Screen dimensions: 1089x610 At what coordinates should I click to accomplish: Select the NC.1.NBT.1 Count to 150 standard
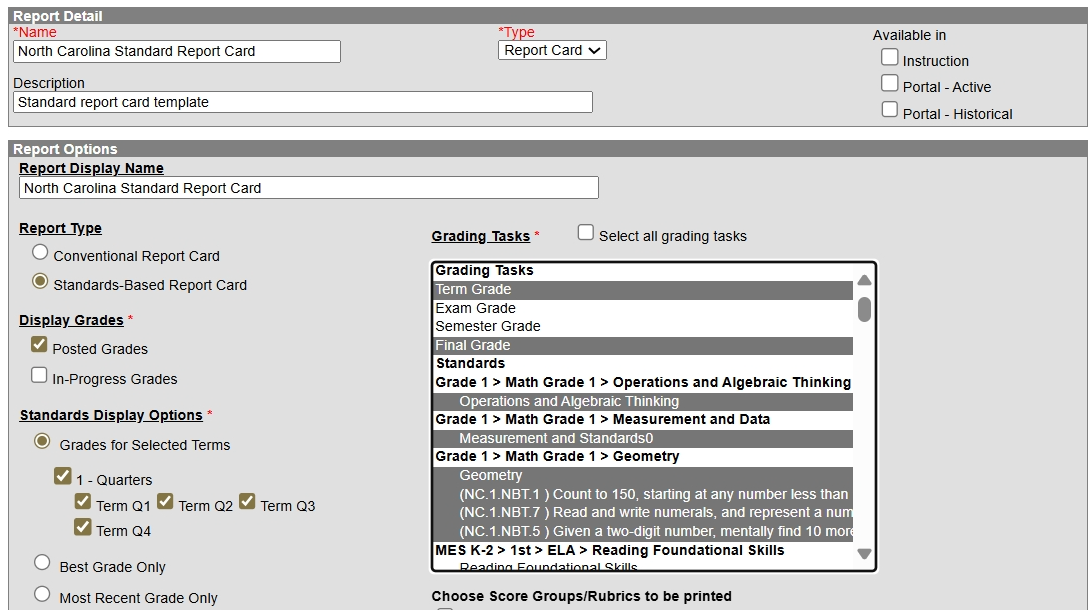point(642,495)
